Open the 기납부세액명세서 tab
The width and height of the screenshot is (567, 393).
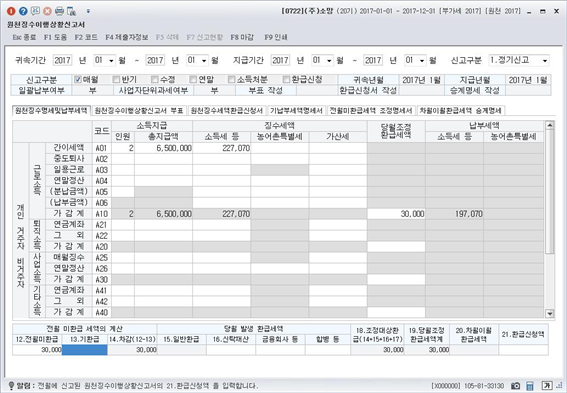[296, 111]
